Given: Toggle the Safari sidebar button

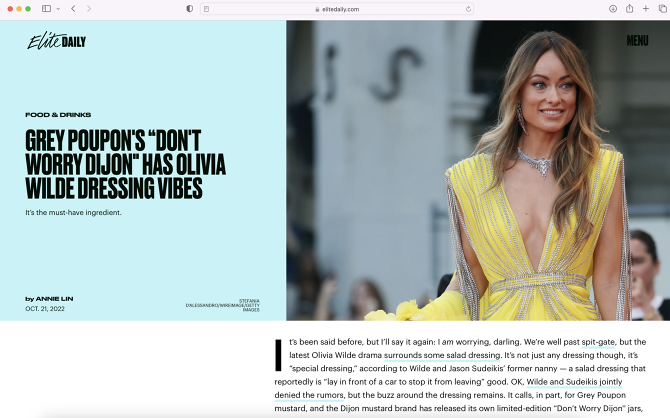Looking at the screenshot, I should (47, 9).
